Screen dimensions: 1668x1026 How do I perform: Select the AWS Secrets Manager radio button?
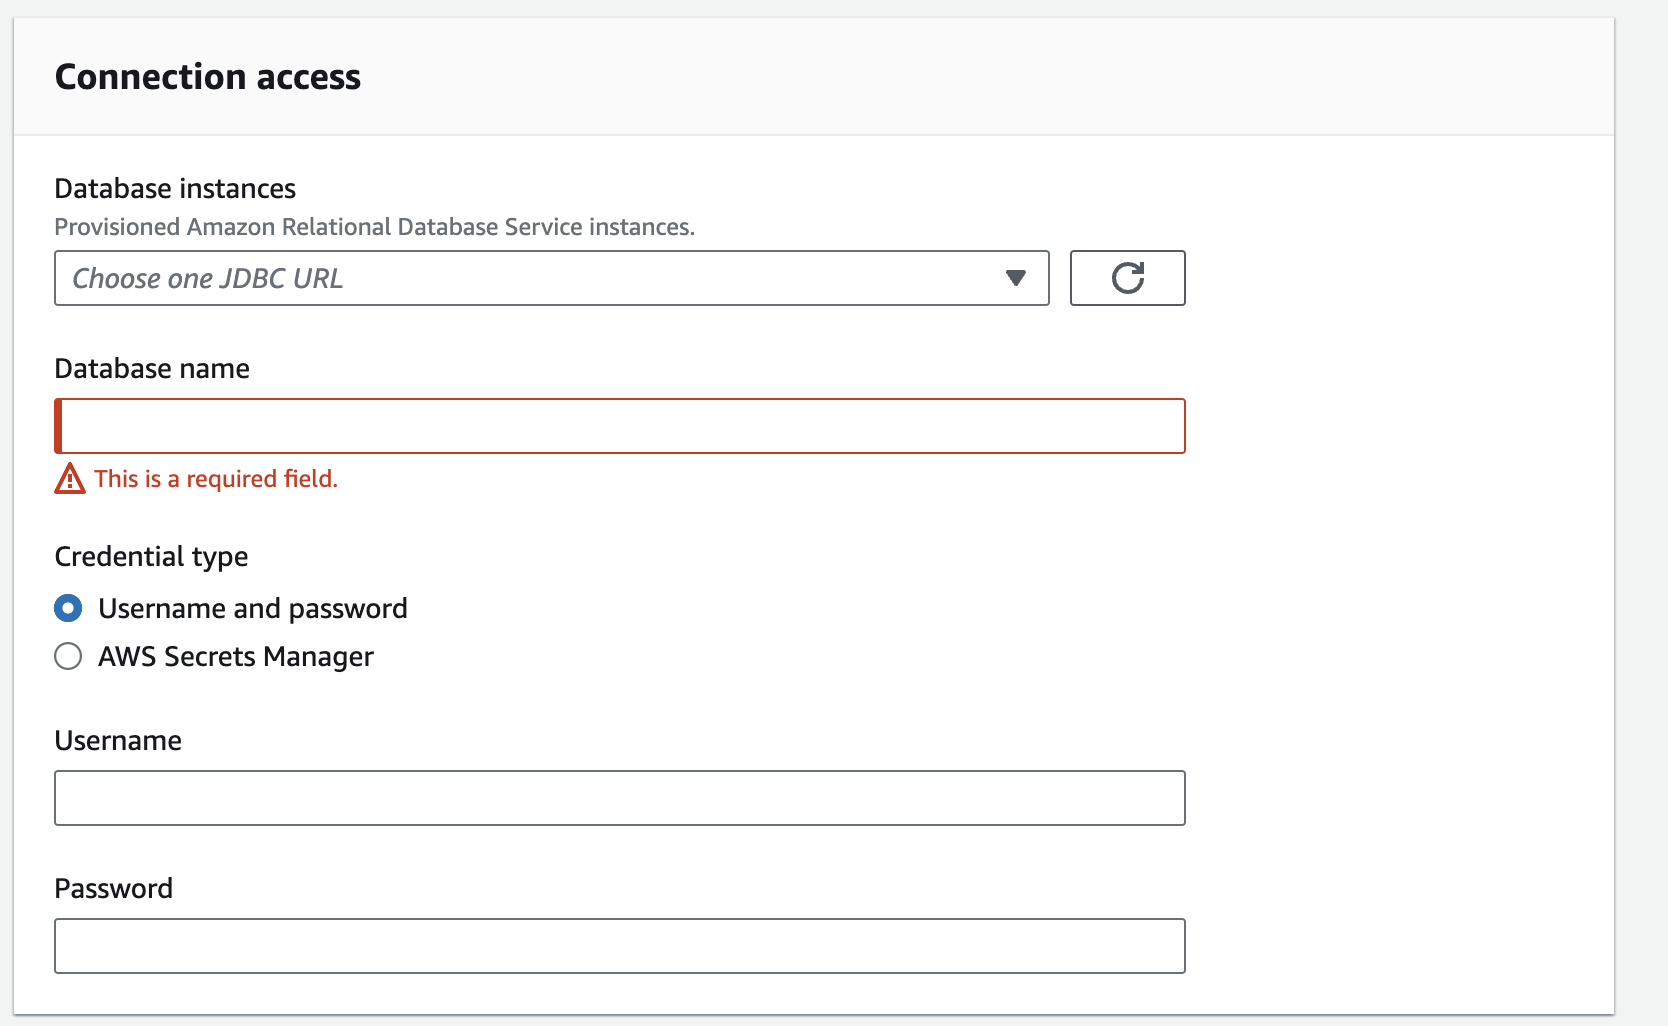coord(68,656)
